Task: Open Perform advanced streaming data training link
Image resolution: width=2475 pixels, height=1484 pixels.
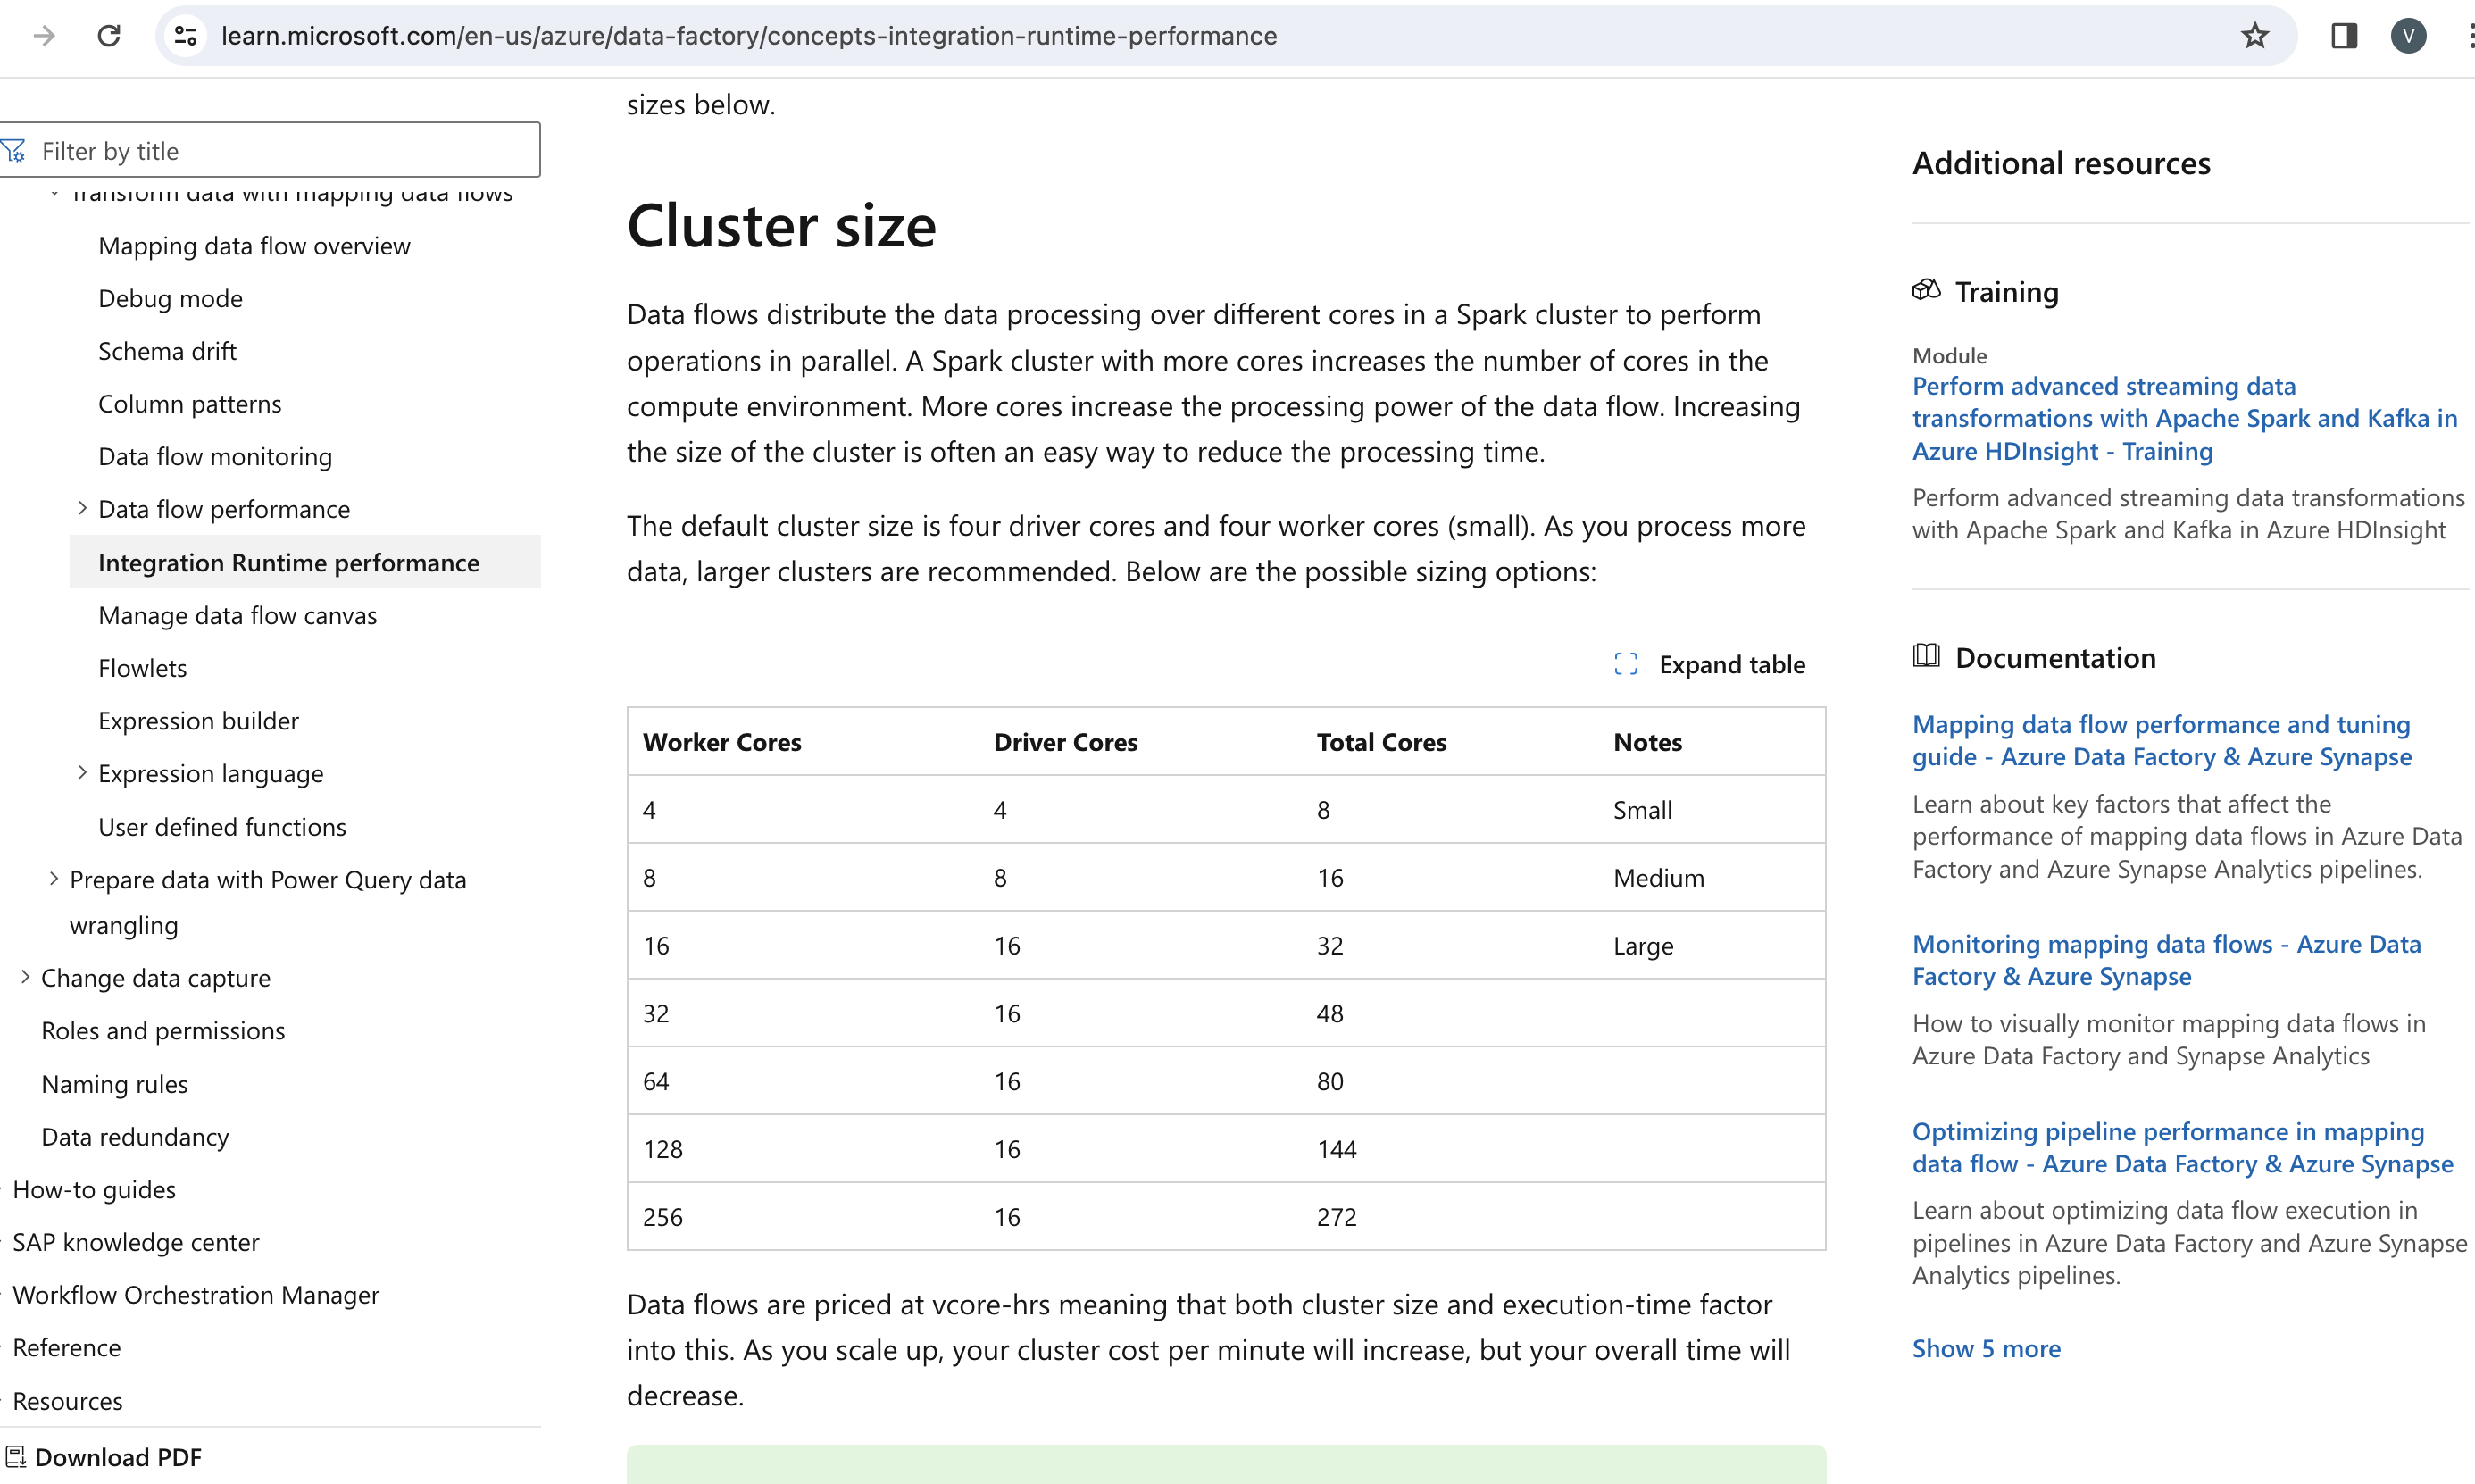Action: click(x=2183, y=418)
